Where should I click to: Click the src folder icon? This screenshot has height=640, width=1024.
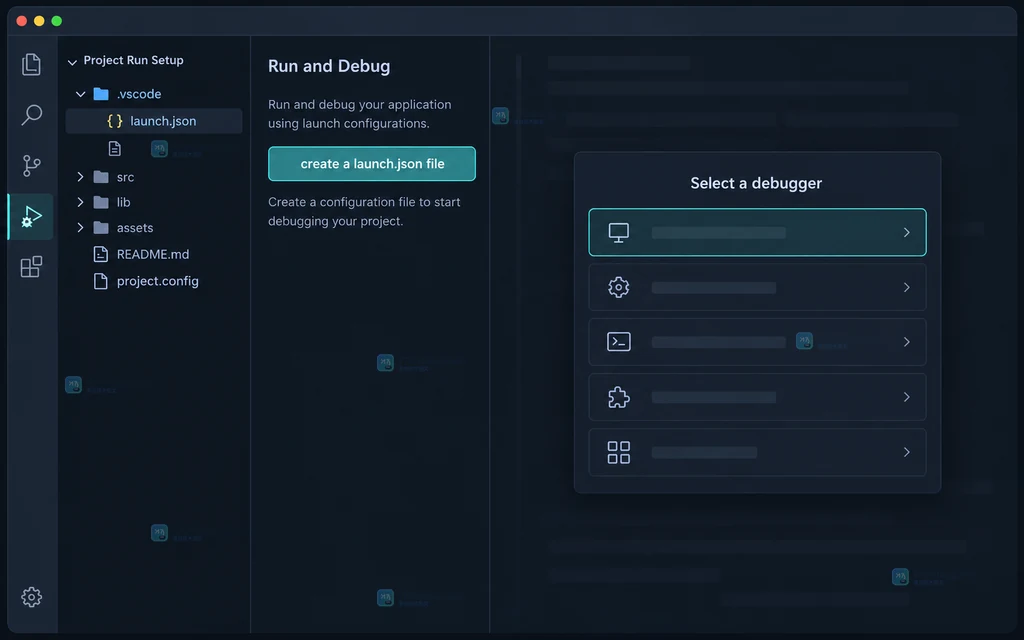pos(101,177)
